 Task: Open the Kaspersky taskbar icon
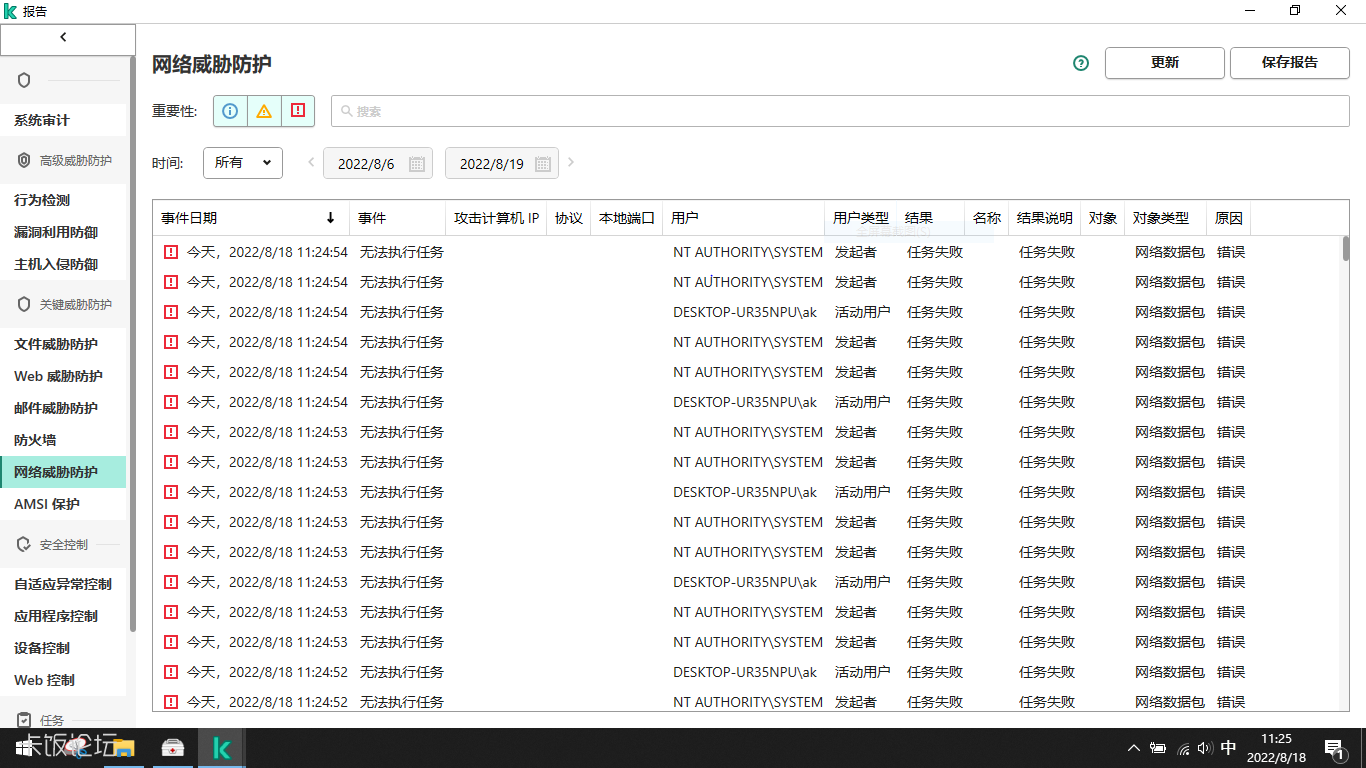[222, 748]
